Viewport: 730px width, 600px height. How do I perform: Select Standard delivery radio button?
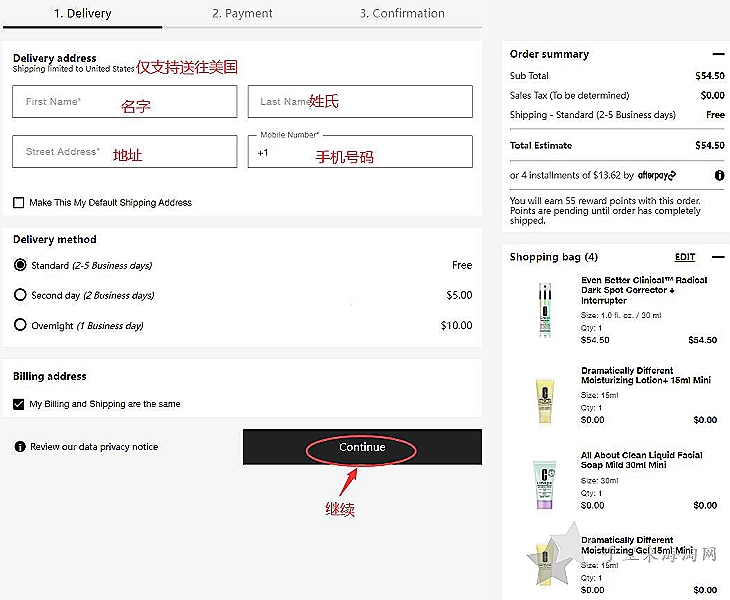tap(20, 265)
